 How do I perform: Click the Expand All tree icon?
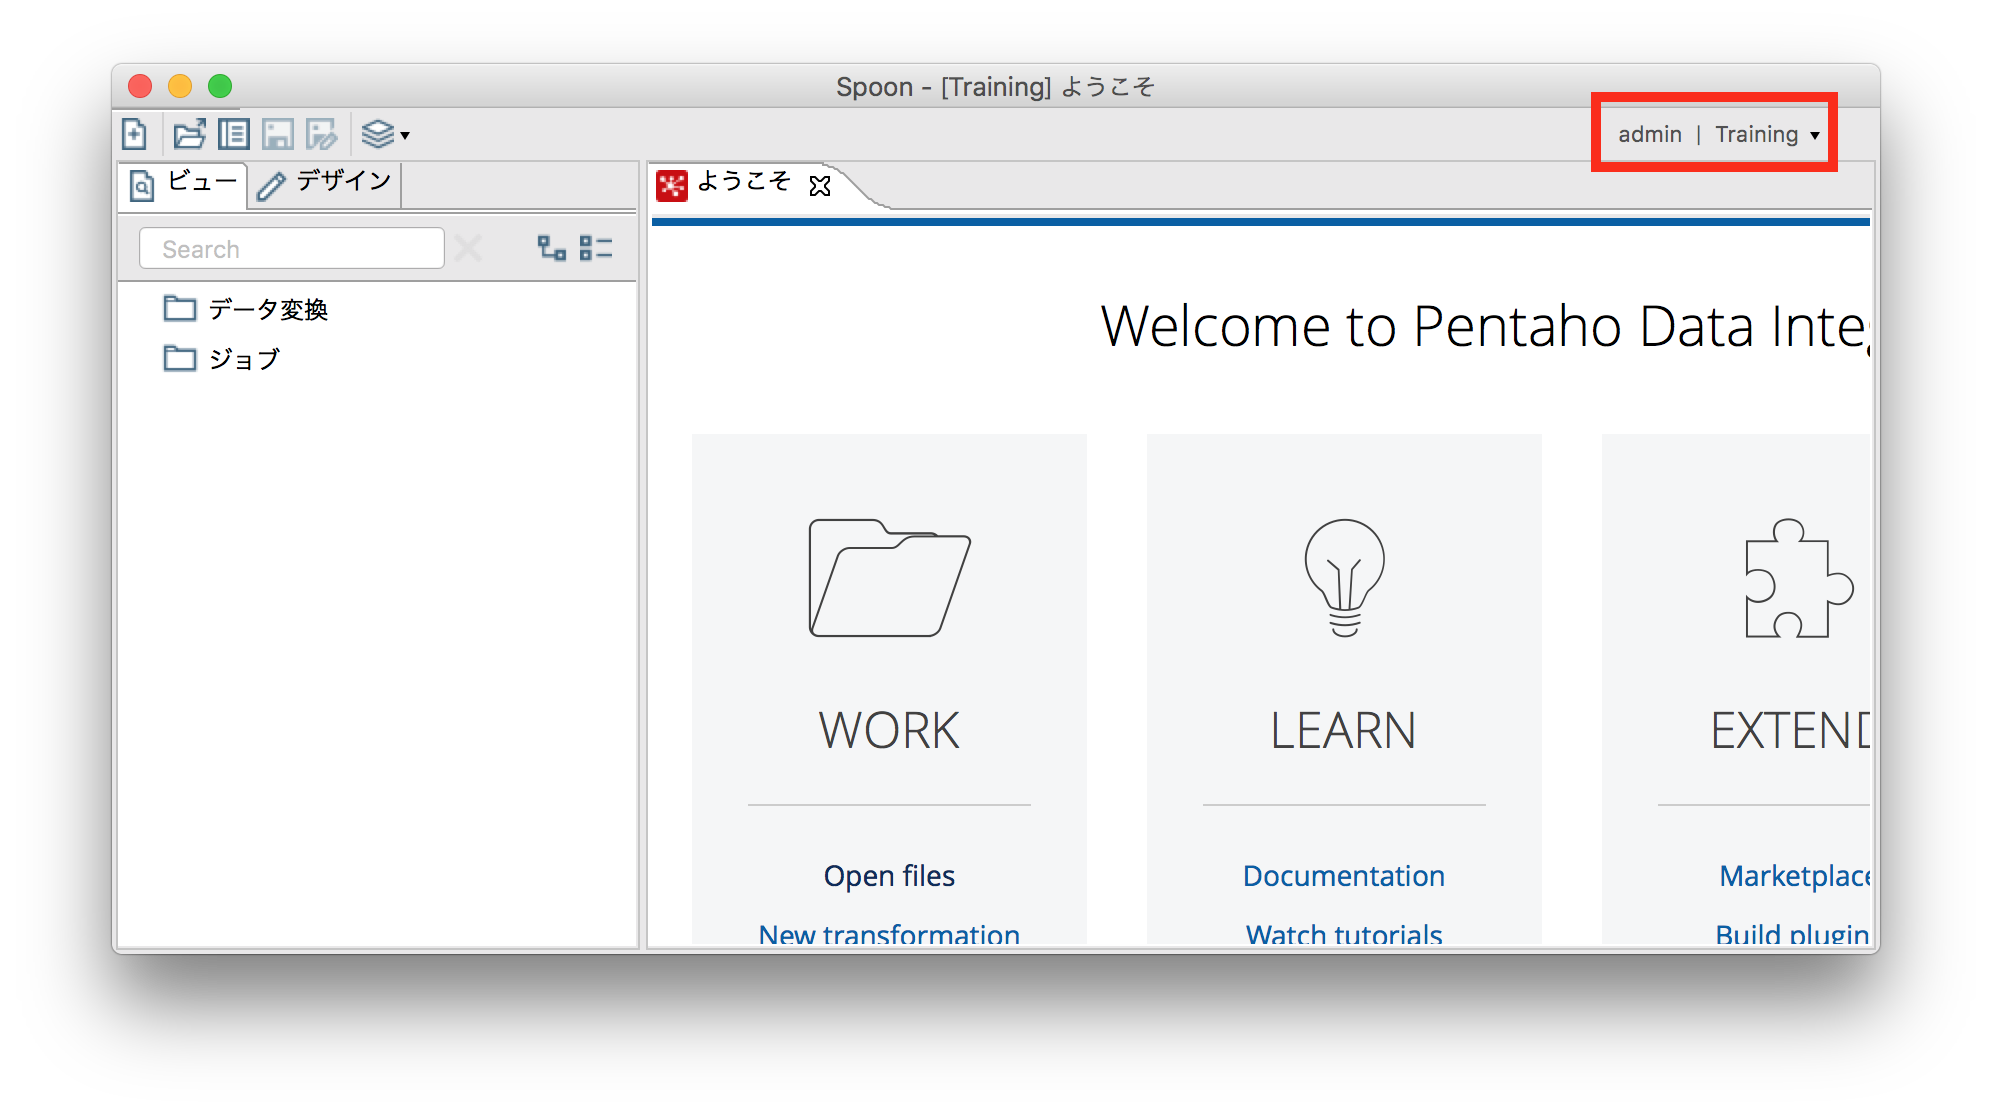tap(552, 248)
